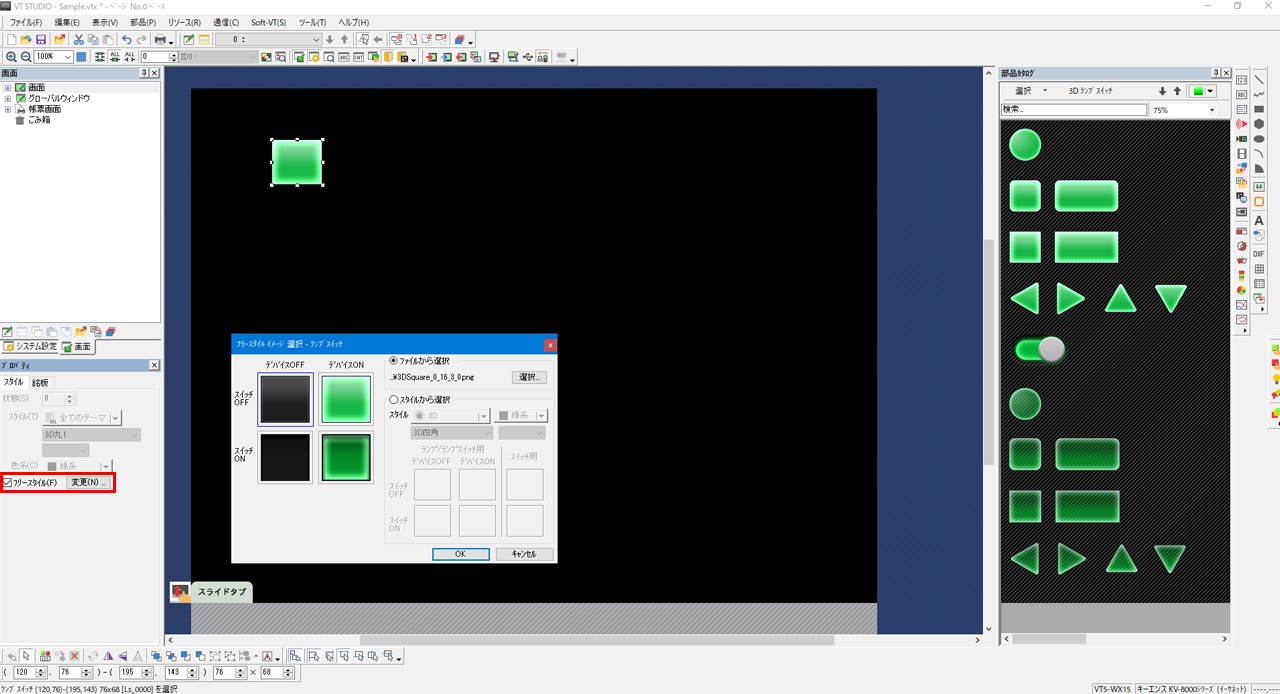Click the Zoom in magnifier icon
This screenshot has width=1280, height=694.
click(x=11, y=57)
